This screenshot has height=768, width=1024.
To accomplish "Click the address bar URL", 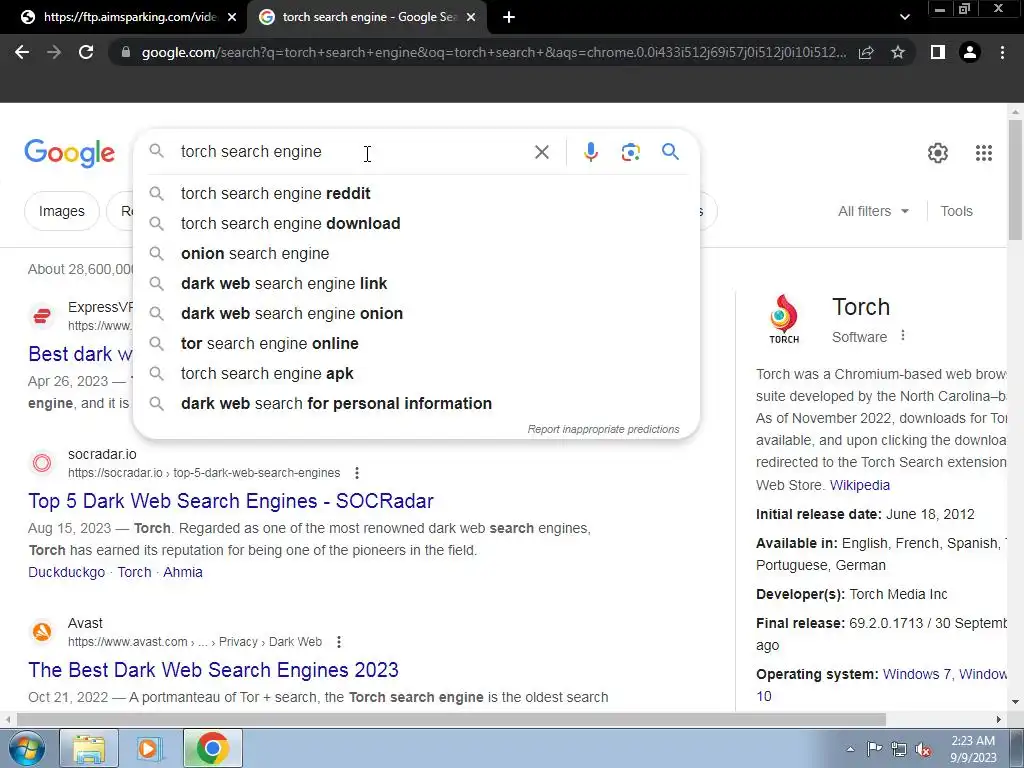I will click(493, 52).
